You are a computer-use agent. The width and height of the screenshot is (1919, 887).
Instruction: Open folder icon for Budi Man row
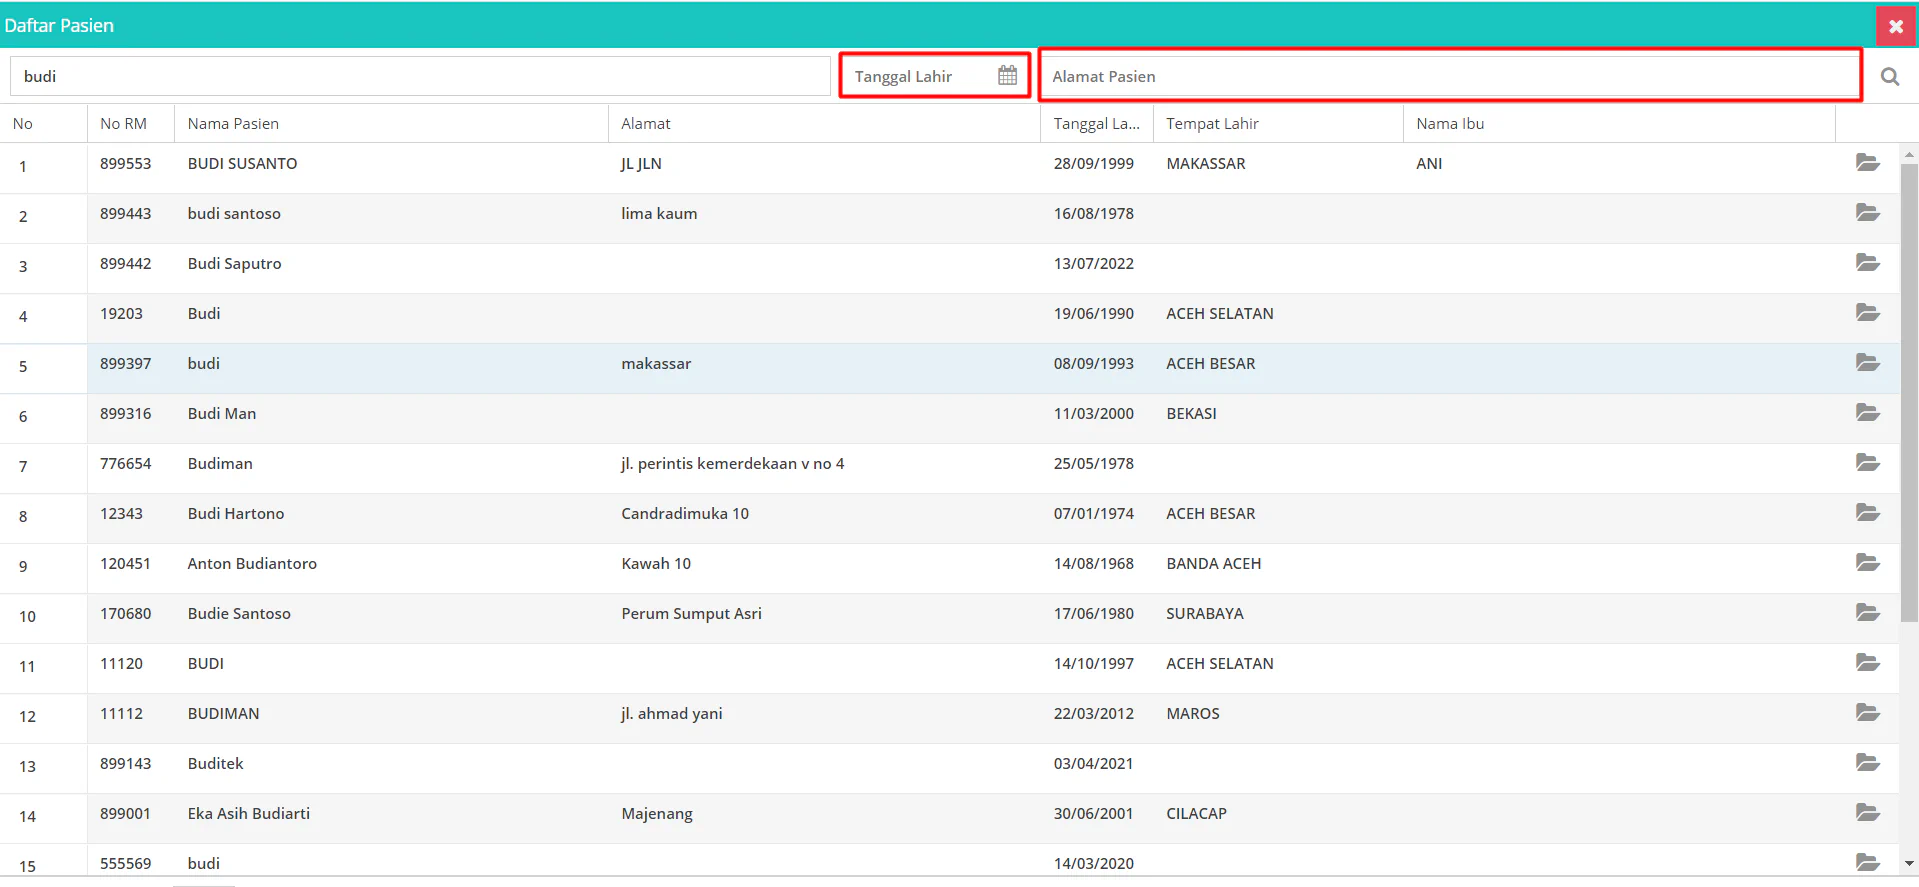(1867, 412)
